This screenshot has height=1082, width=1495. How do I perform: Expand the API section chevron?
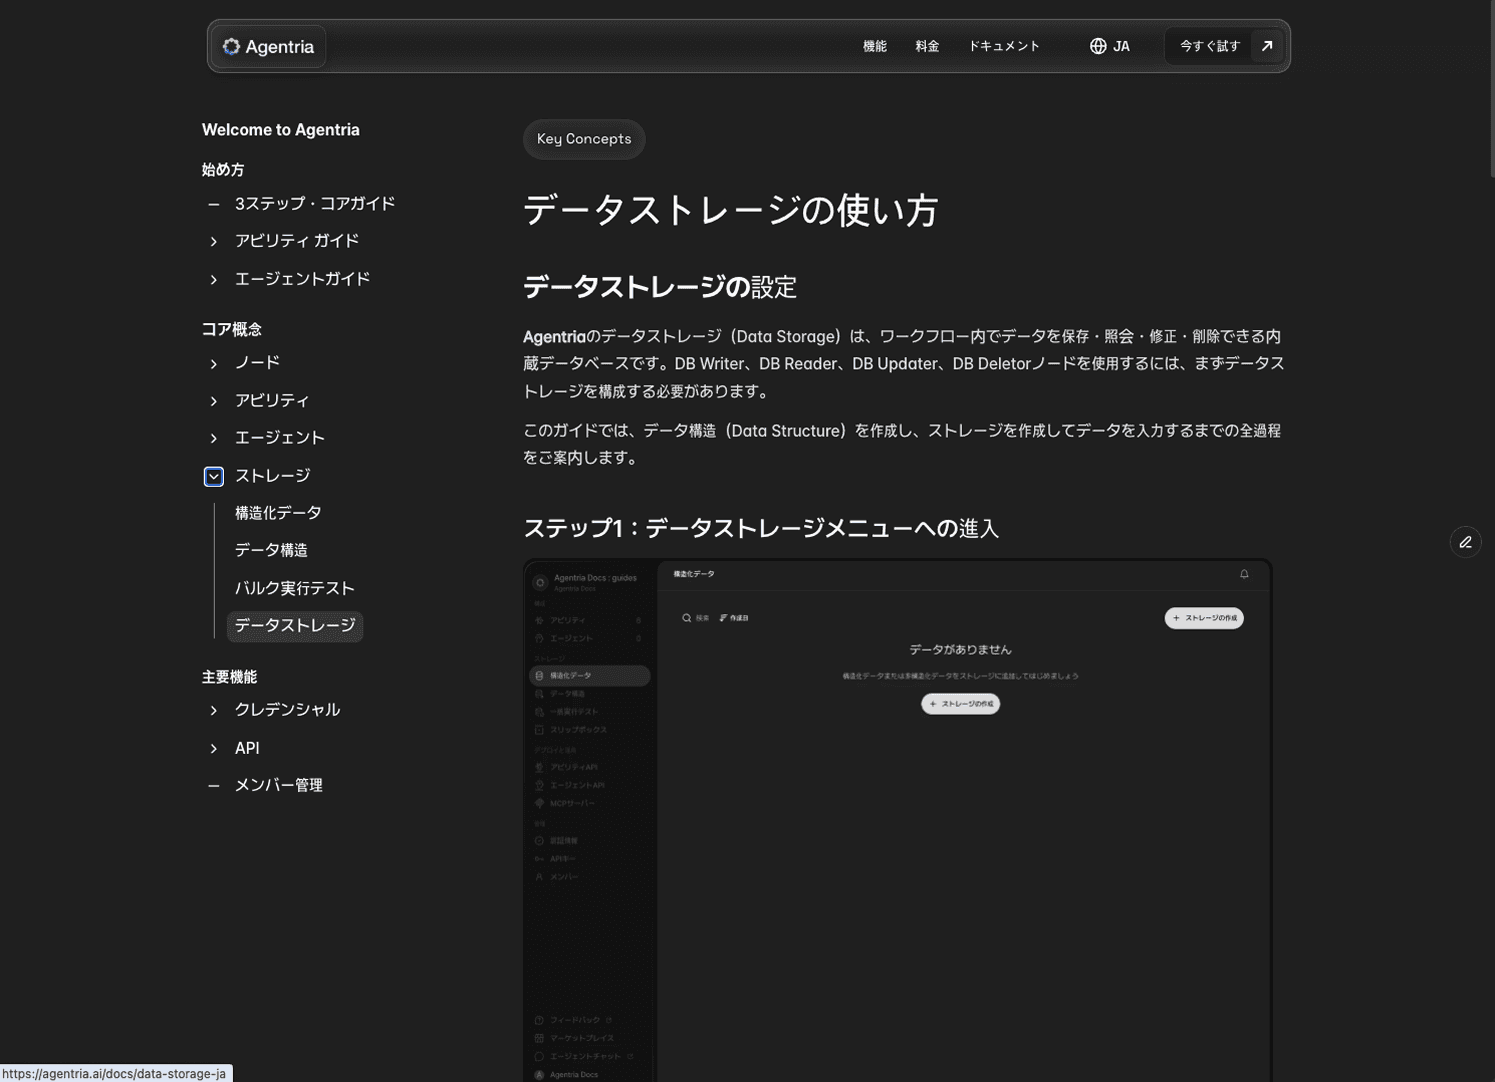pyautogui.click(x=213, y=749)
